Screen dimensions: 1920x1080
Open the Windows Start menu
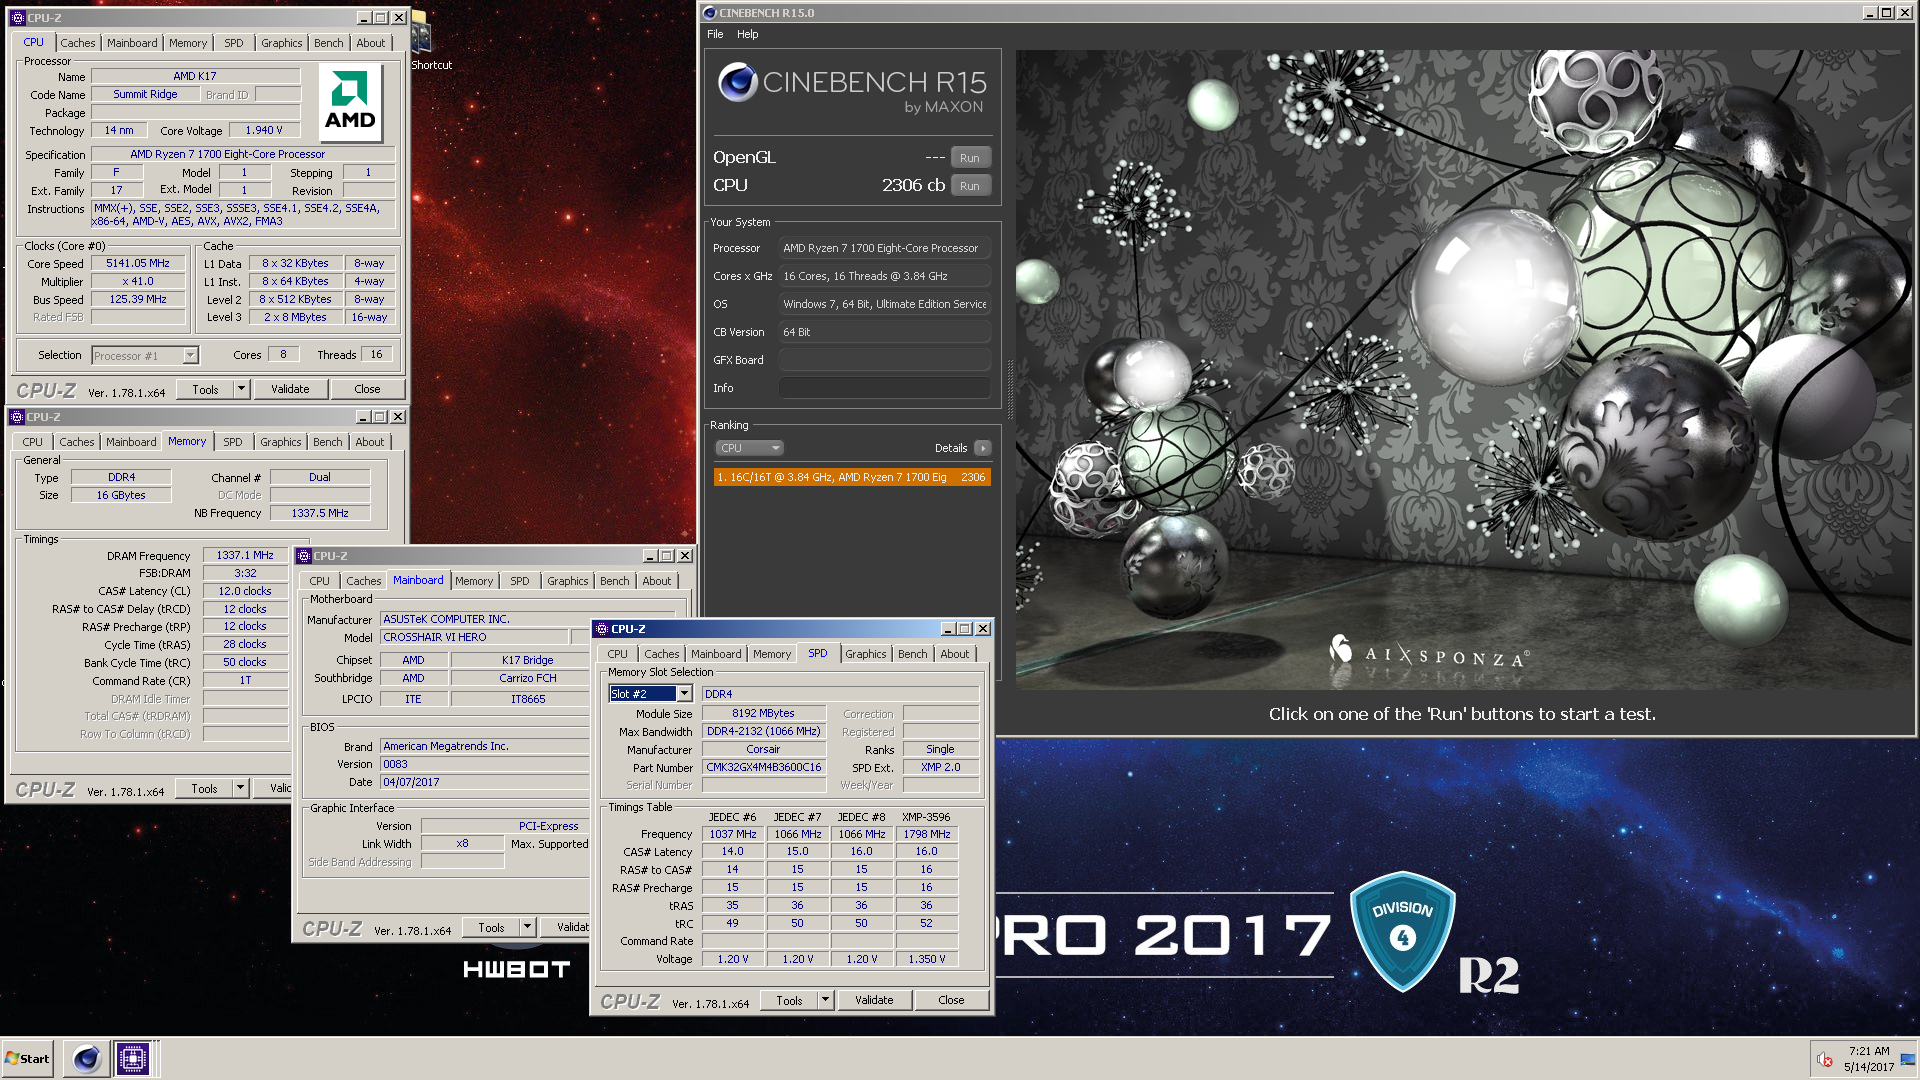click(28, 1058)
